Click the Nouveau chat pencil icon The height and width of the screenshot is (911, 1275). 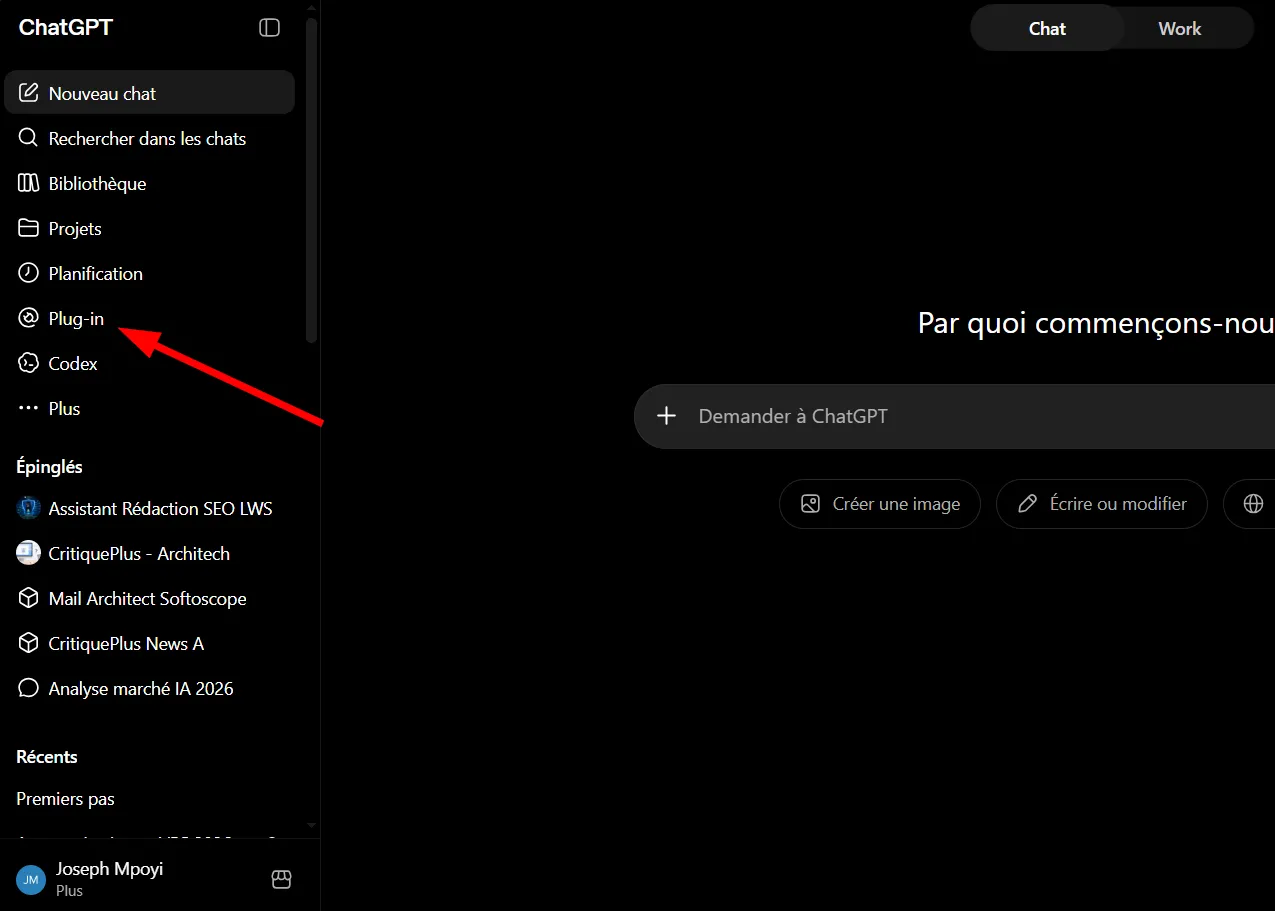[29, 93]
